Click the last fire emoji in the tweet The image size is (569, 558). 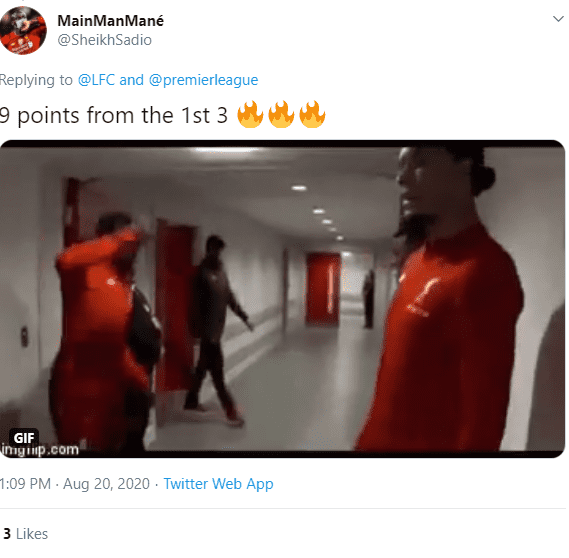312,115
